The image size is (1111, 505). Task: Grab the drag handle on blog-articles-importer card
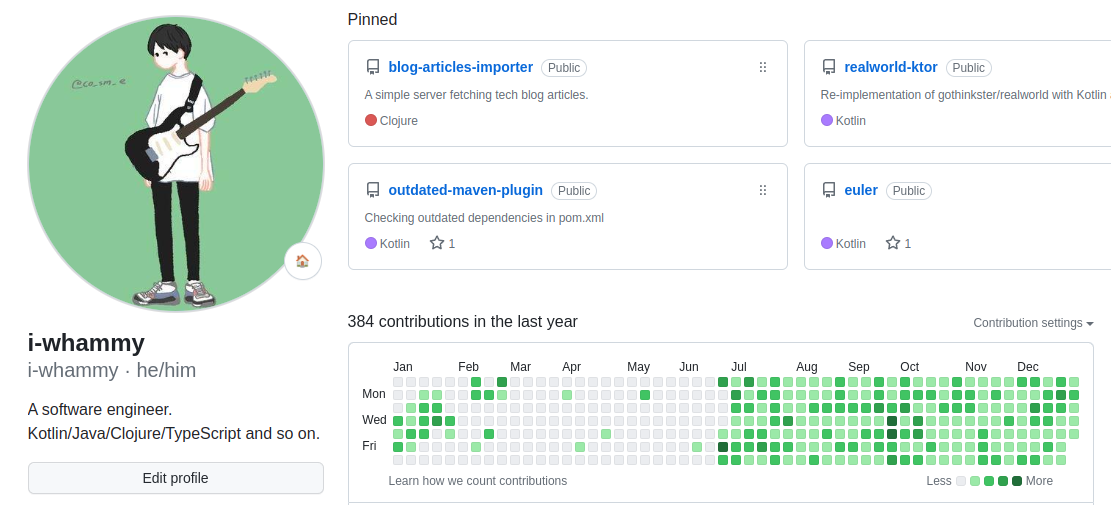pyautogui.click(x=763, y=67)
